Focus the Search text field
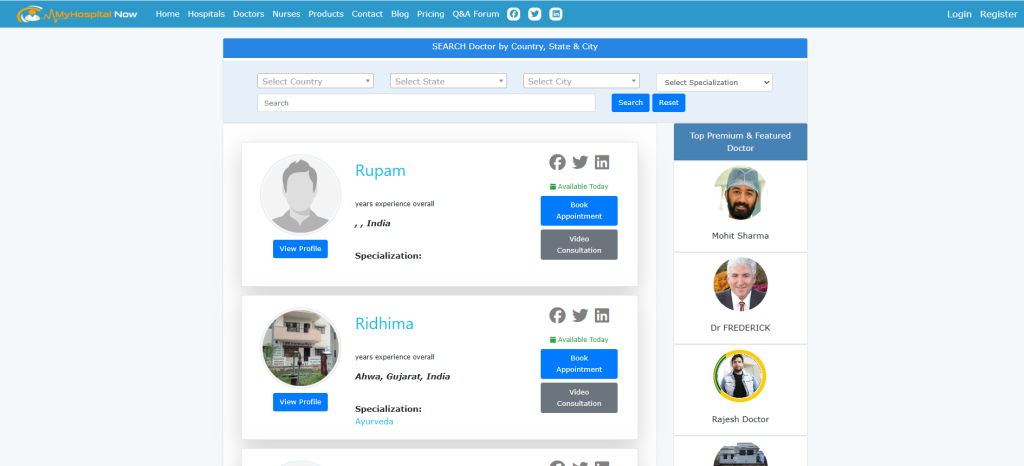Screen dimensions: 1024x466 pos(426,103)
